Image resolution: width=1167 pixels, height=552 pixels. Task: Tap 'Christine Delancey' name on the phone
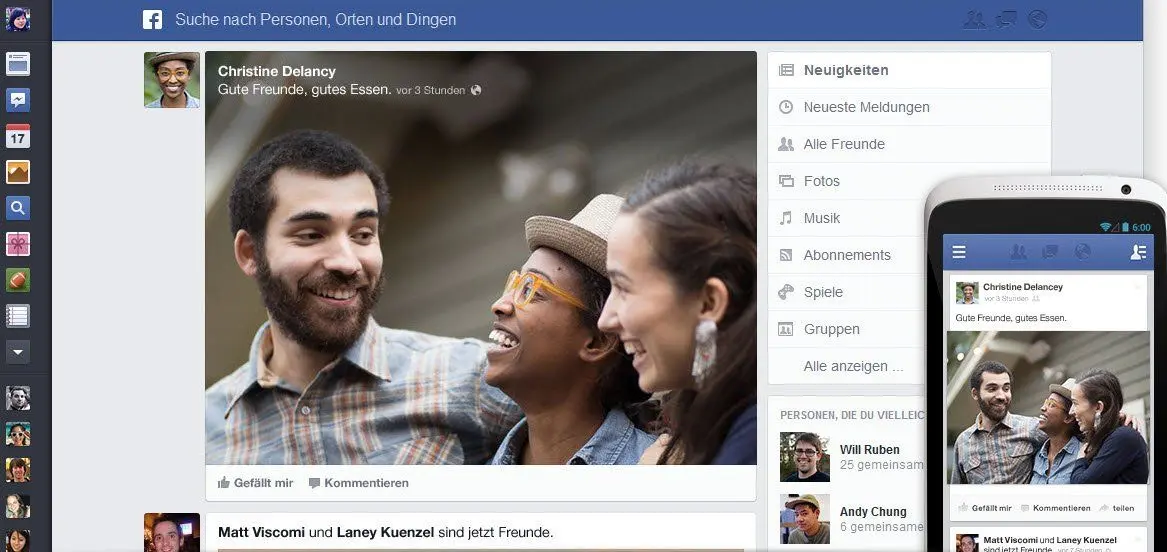click(1023, 287)
